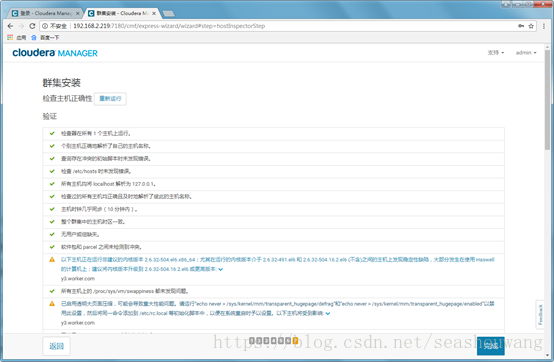Click checkmark beside 10 minutes clock sync
Image resolution: width=554 pixels, height=362 pixels.
[52, 209]
